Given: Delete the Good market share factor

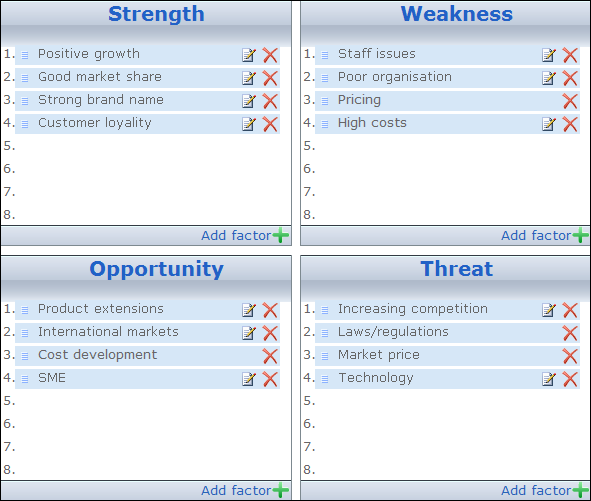Looking at the screenshot, I should pyautogui.click(x=270, y=78).
